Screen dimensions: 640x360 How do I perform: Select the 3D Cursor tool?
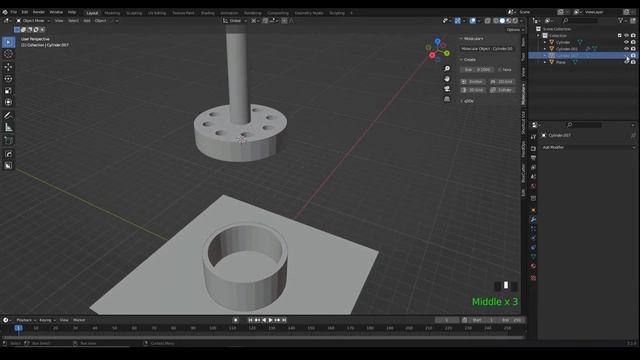(x=8, y=54)
